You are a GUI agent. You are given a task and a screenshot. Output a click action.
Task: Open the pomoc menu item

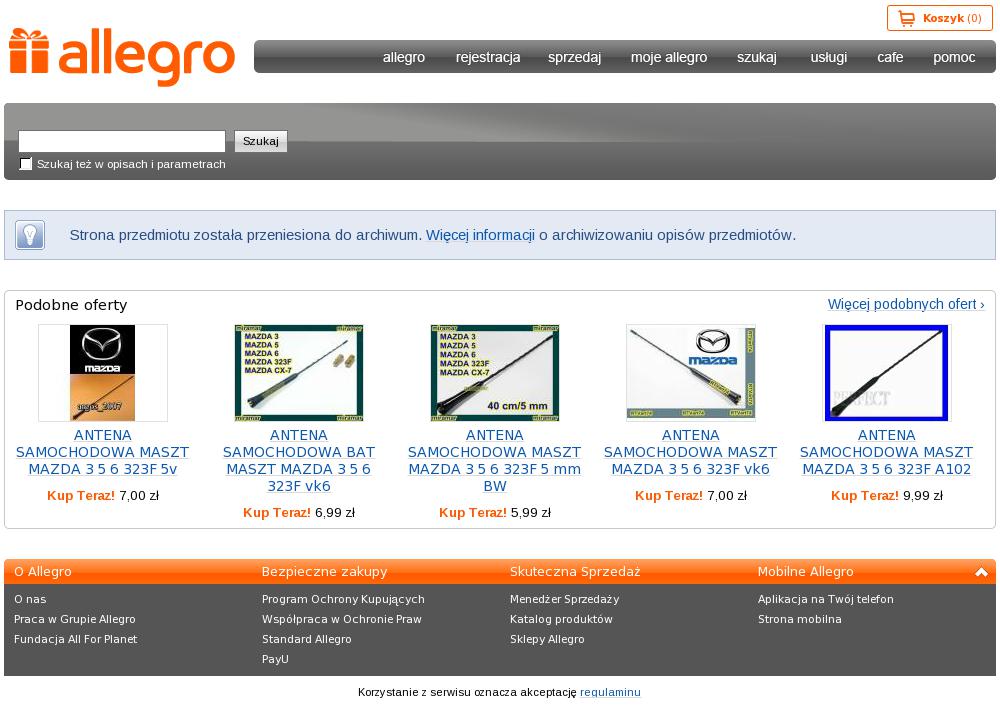pos(954,57)
